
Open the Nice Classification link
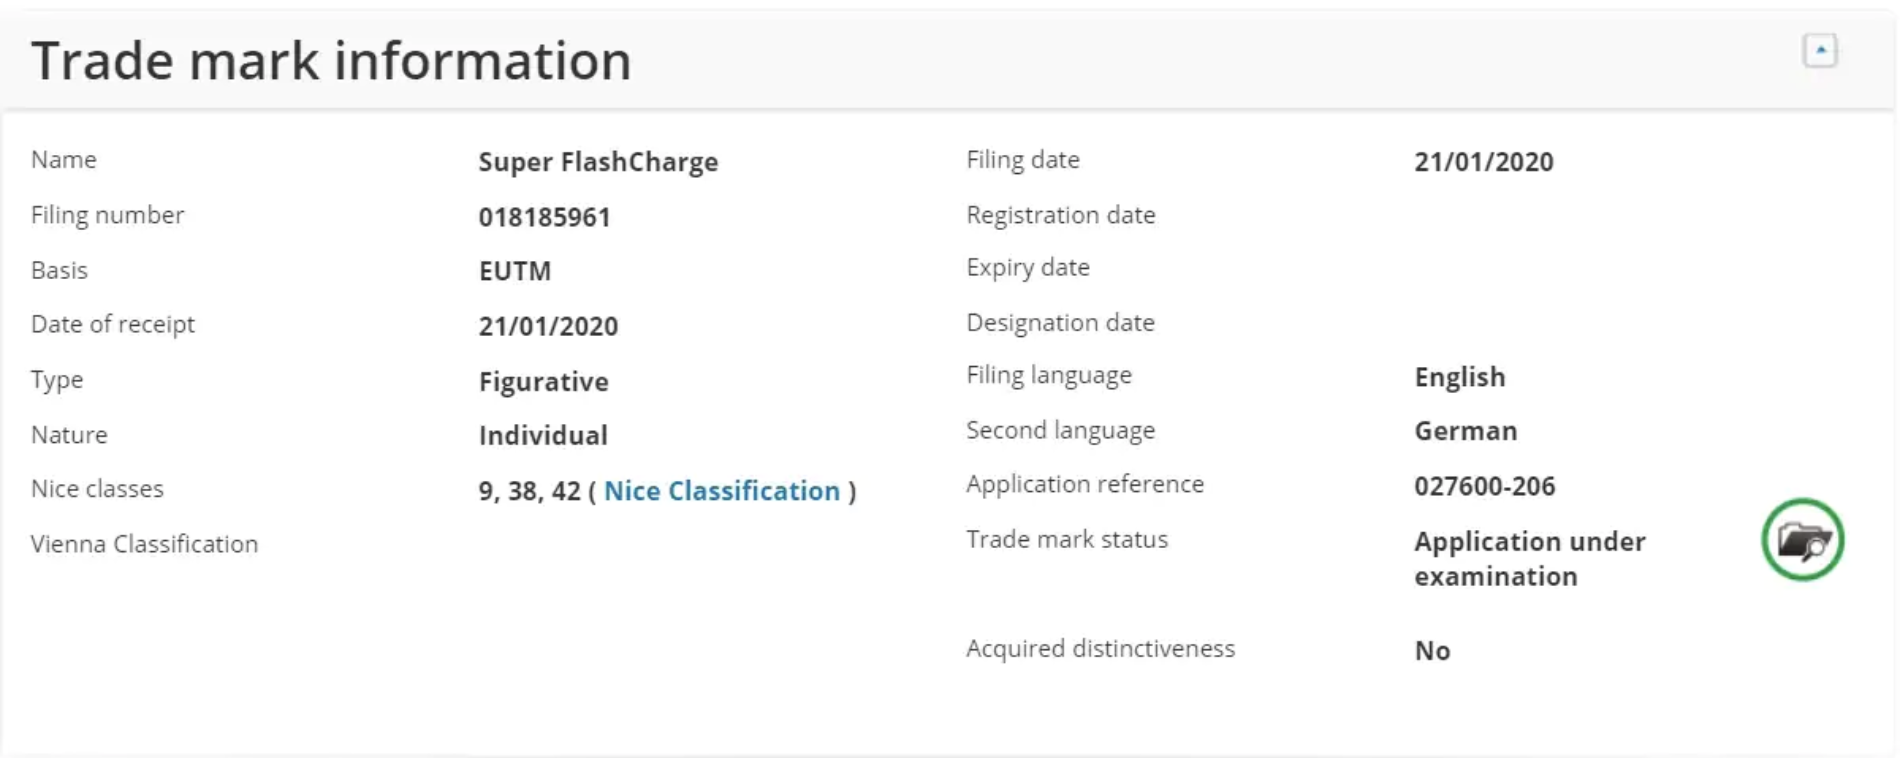(722, 491)
